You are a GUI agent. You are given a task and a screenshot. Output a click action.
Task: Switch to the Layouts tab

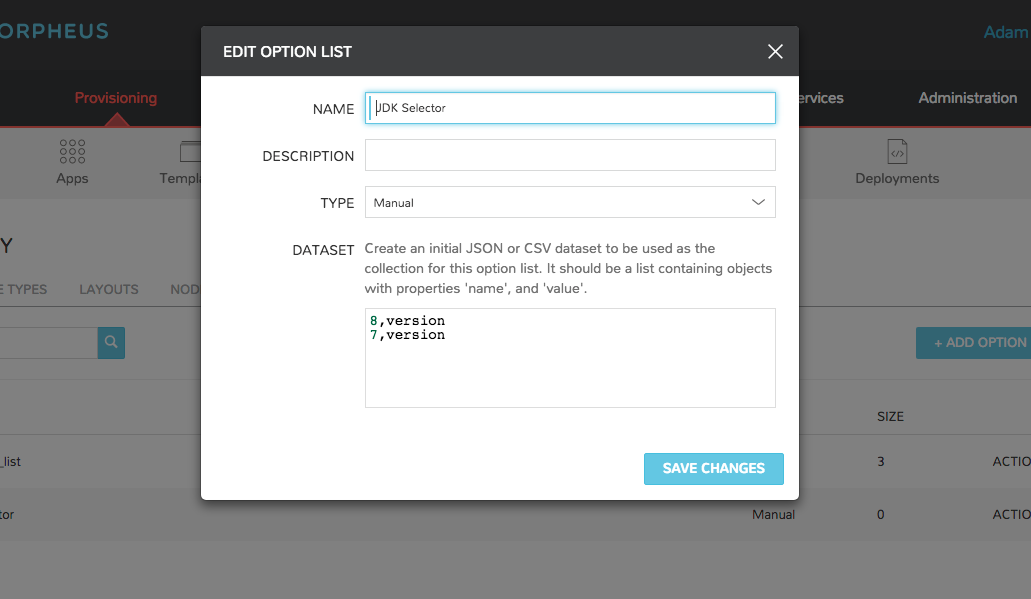[108, 289]
